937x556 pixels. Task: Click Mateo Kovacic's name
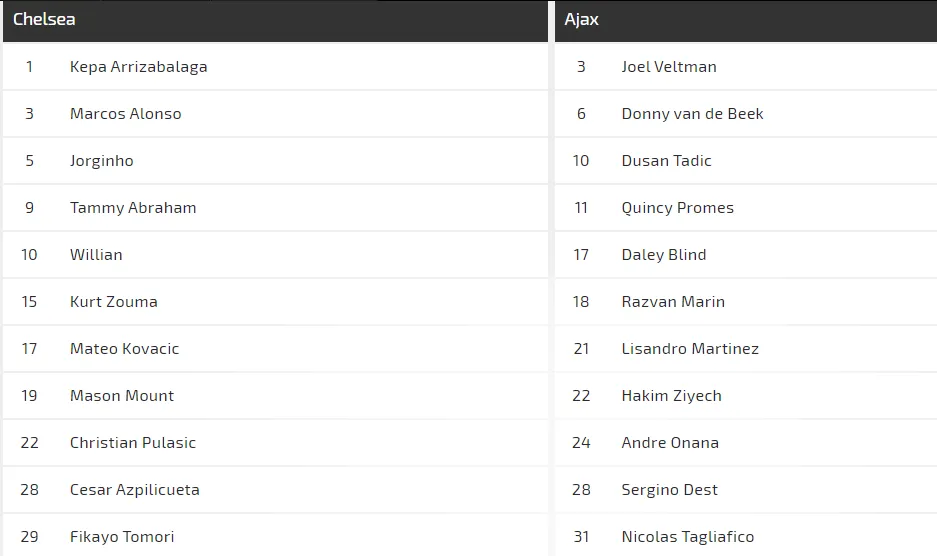124,349
